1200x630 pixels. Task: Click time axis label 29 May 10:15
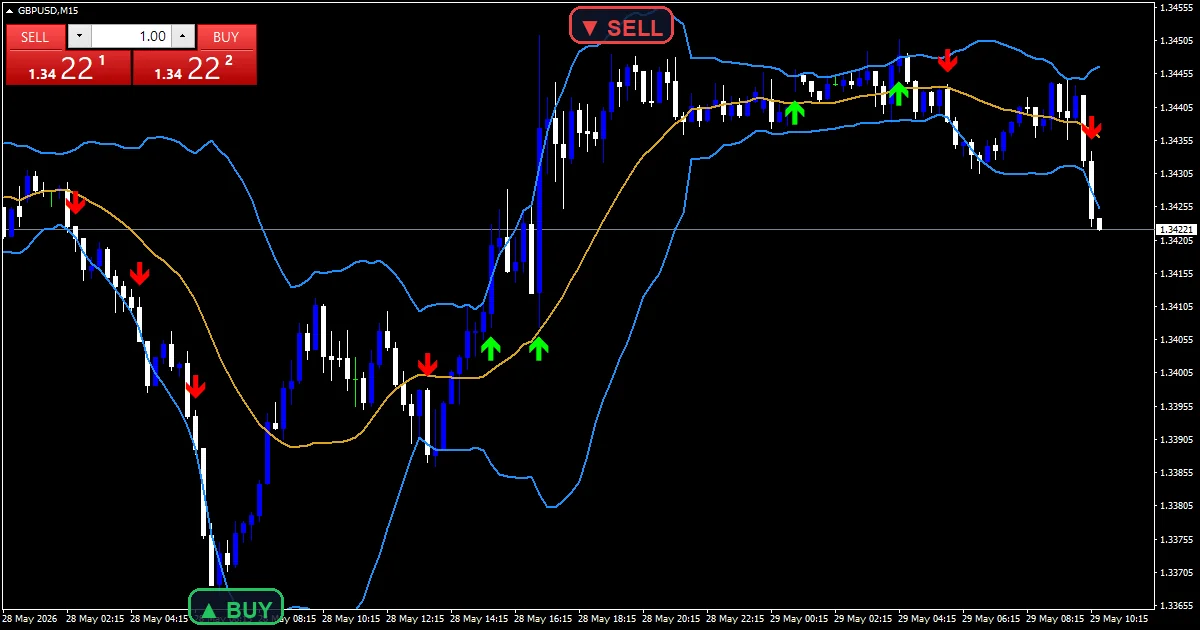tap(1117, 619)
